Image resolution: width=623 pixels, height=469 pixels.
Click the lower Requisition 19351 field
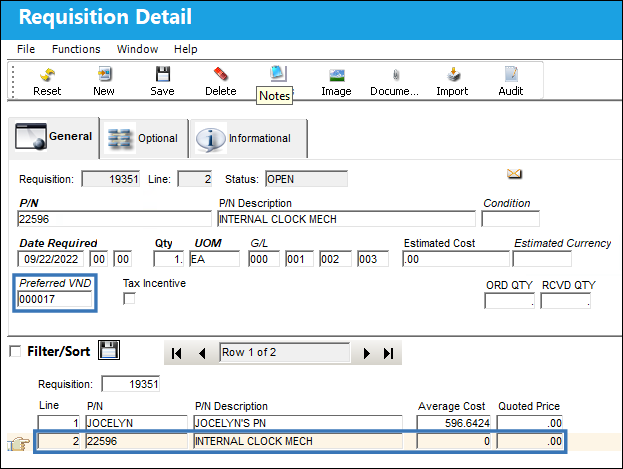point(131,384)
